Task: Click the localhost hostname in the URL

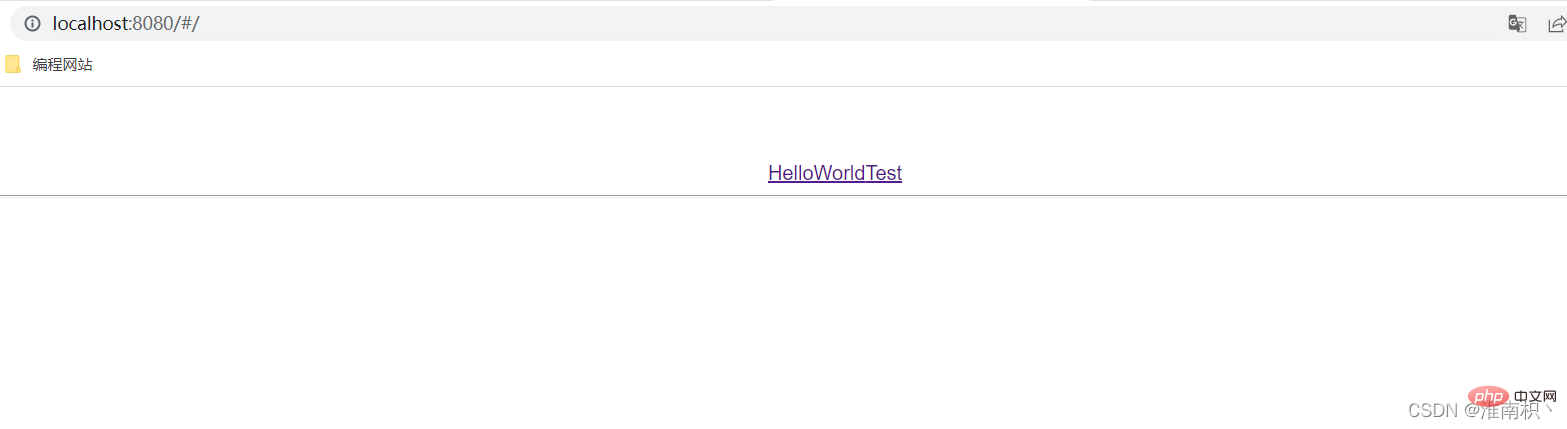Action: coord(89,23)
